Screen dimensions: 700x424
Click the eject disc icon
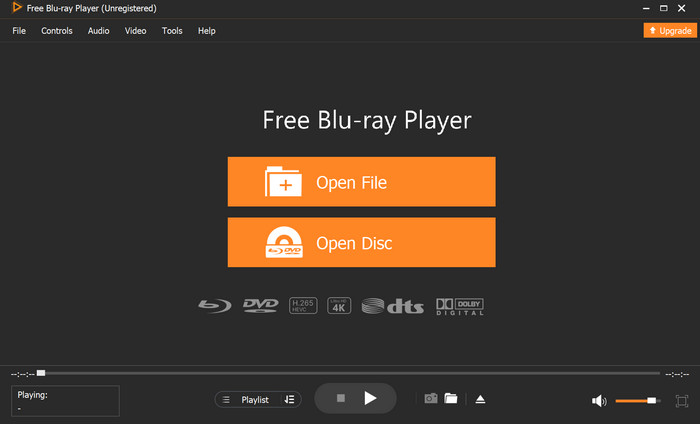480,399
